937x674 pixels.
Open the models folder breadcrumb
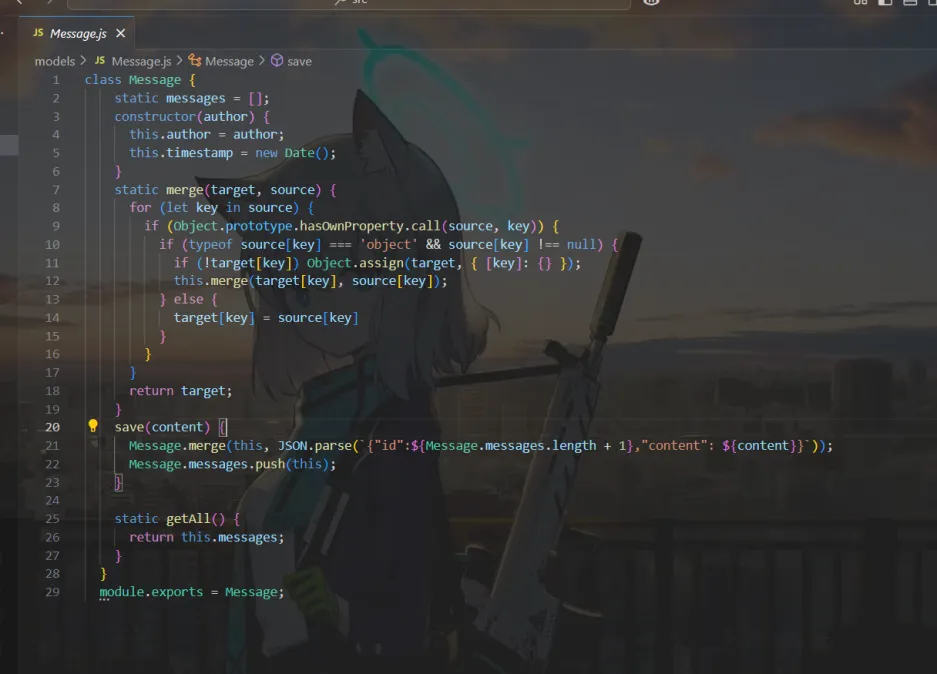[54, 62]
